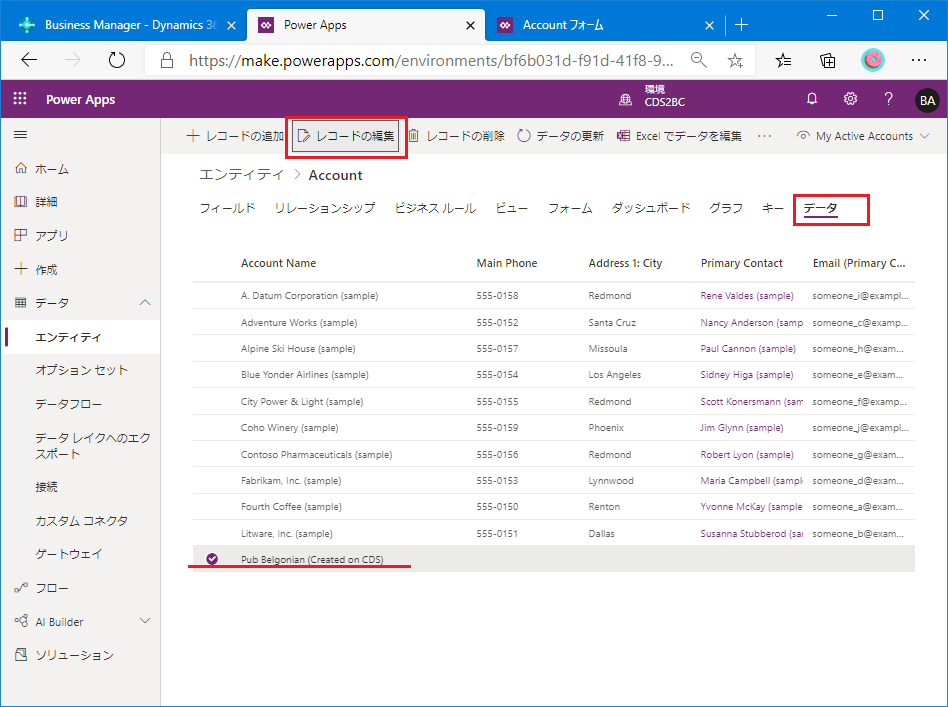Open the BA account avatar menu
The width and height of the screenshot is (948, 707).
coord(927,100)
